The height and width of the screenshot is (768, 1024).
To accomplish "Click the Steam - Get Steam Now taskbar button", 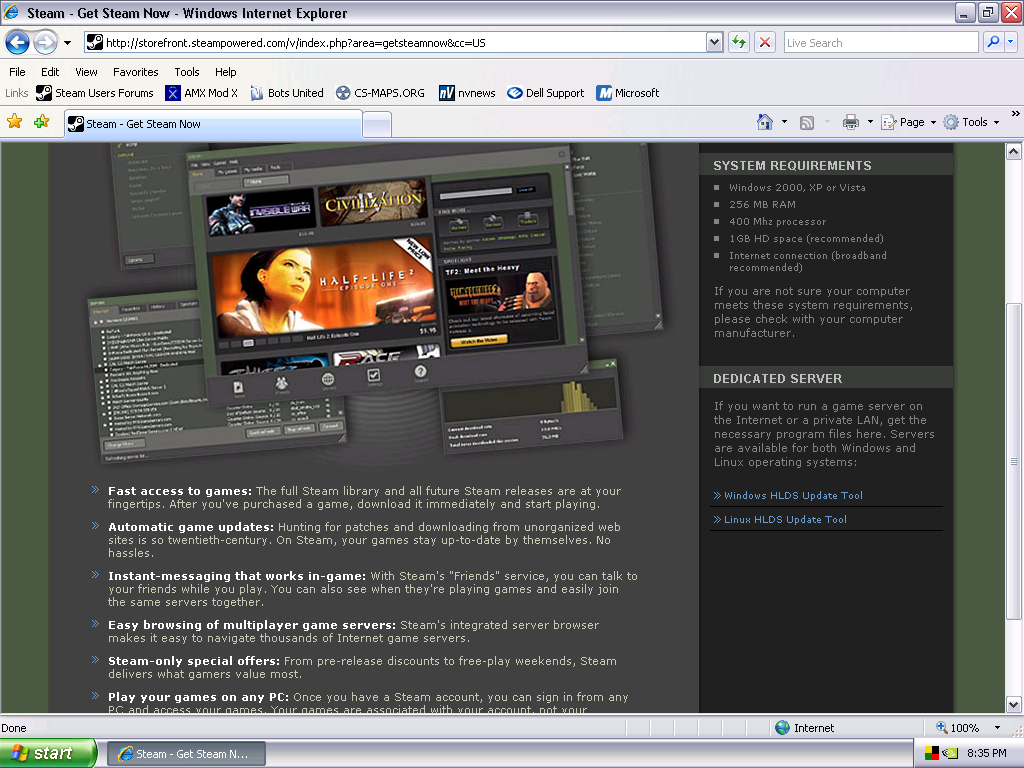I will tap(185, 754).
